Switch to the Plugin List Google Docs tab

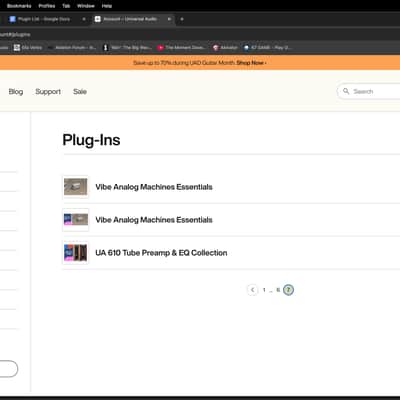coord(44,19)
